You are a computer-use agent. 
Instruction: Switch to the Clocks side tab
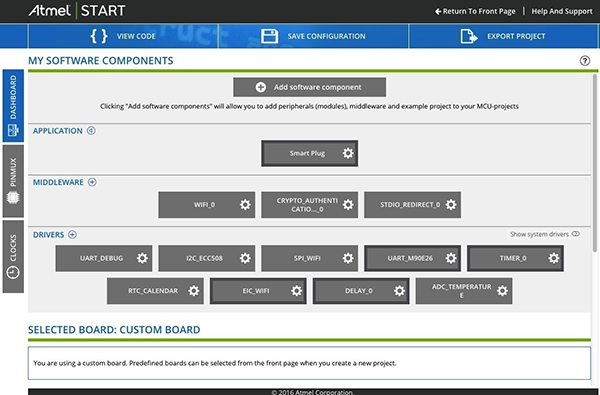coord(13,256)
